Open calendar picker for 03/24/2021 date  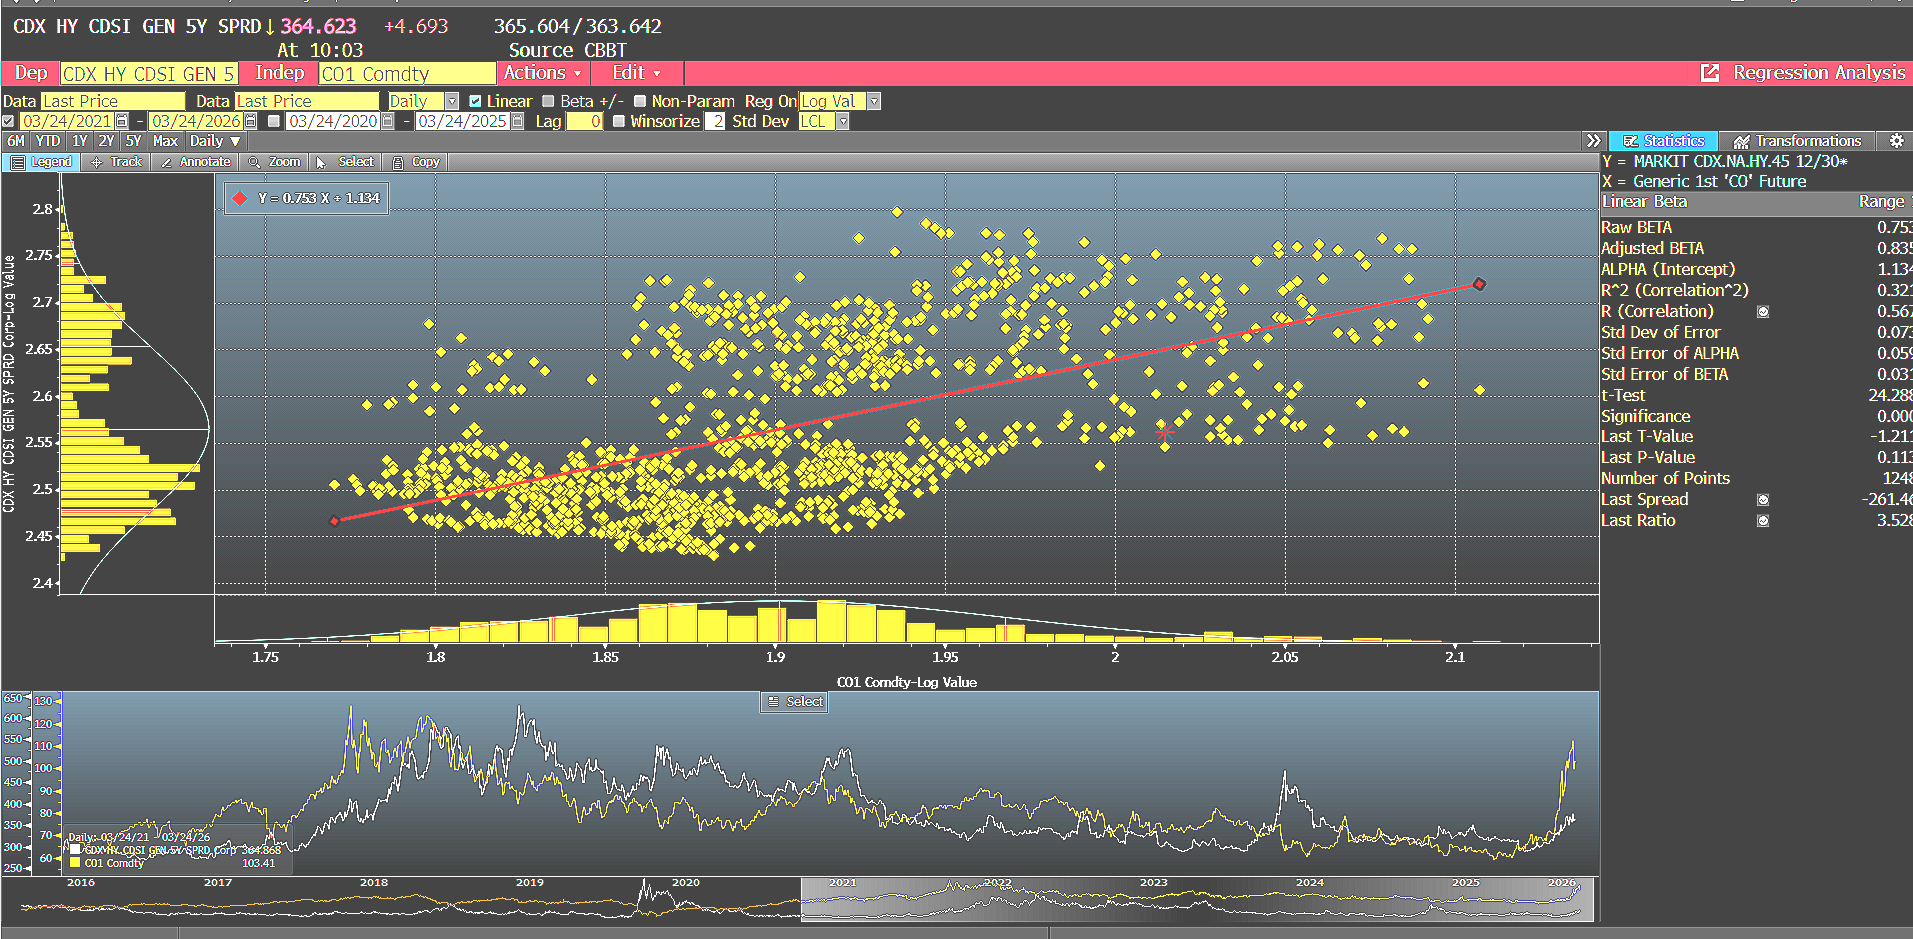122,121
